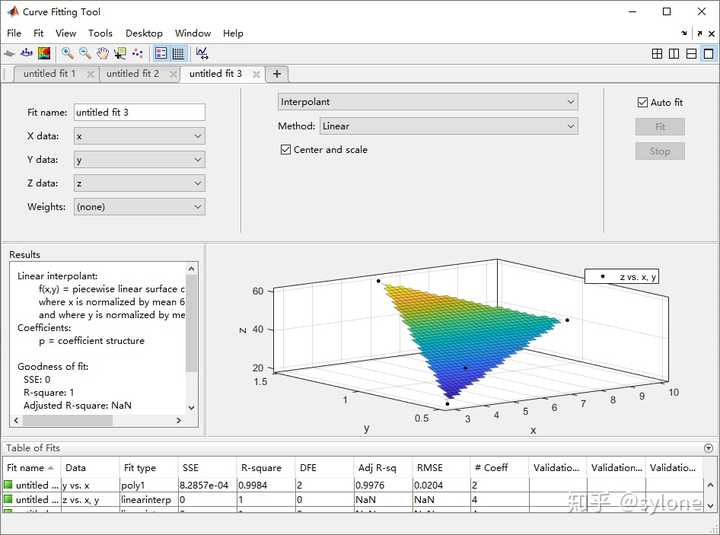
Task: Open the Fit menu
Action: pos(39,33)
